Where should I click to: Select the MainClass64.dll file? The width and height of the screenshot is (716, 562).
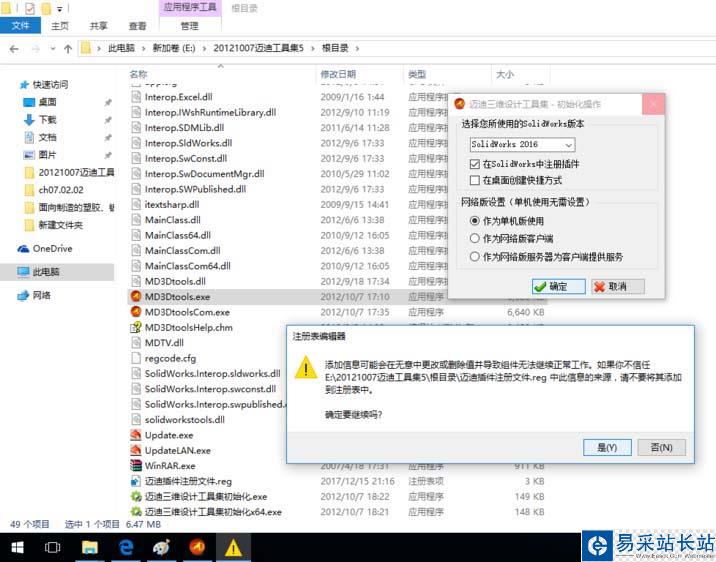178,235
